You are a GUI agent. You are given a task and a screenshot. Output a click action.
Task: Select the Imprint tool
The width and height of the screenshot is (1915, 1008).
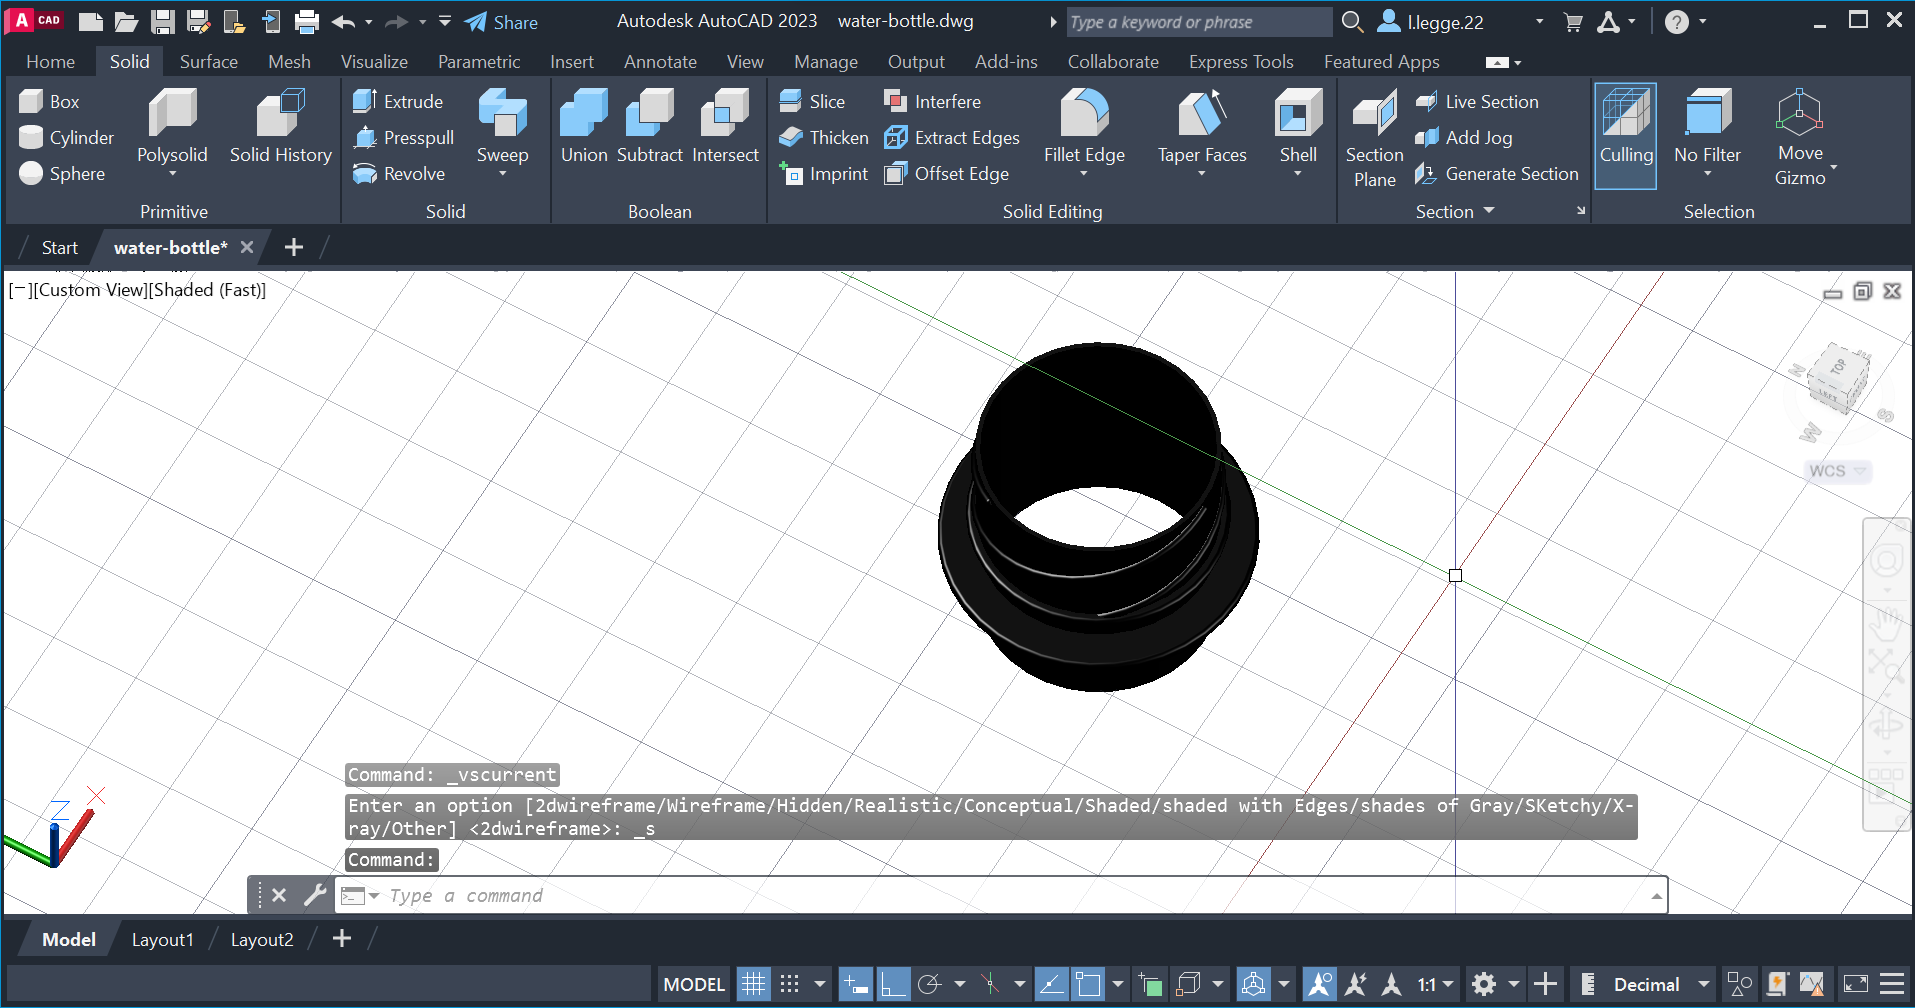823,173
